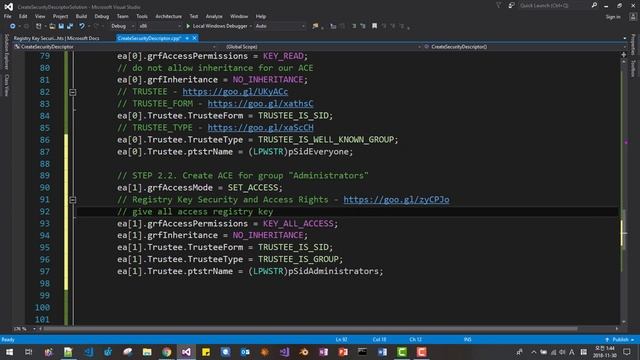
Task: Open File Explorer from the taskbar
Action: 147,352
